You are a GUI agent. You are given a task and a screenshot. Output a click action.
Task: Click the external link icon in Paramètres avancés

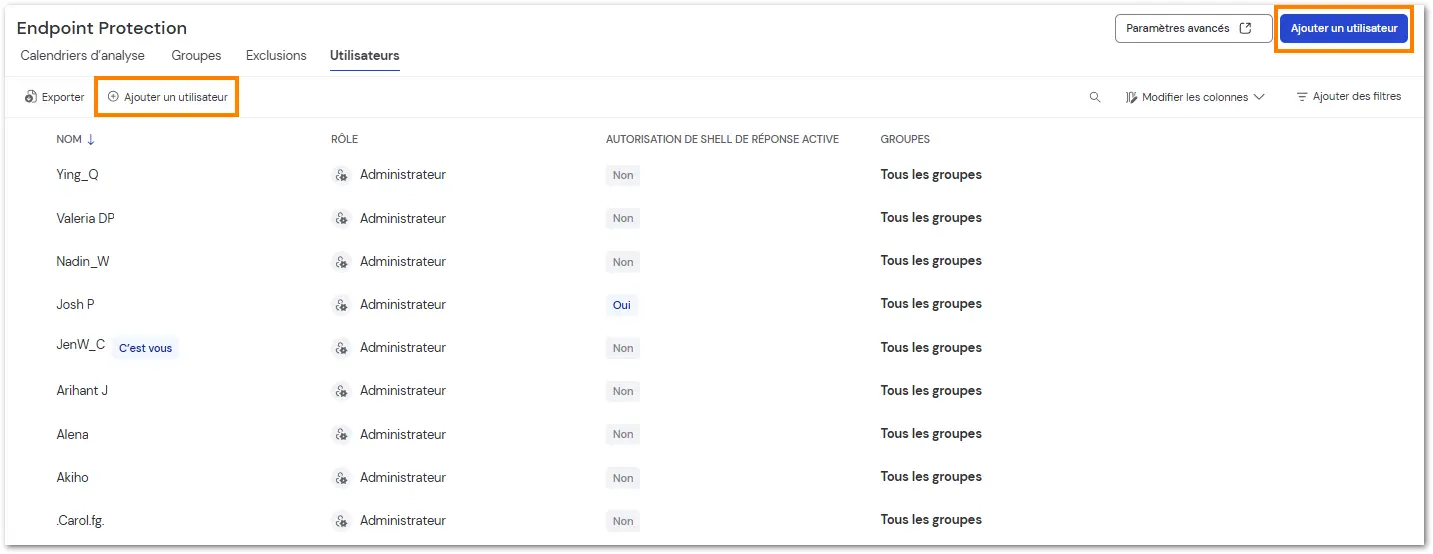pos(1245,28)
